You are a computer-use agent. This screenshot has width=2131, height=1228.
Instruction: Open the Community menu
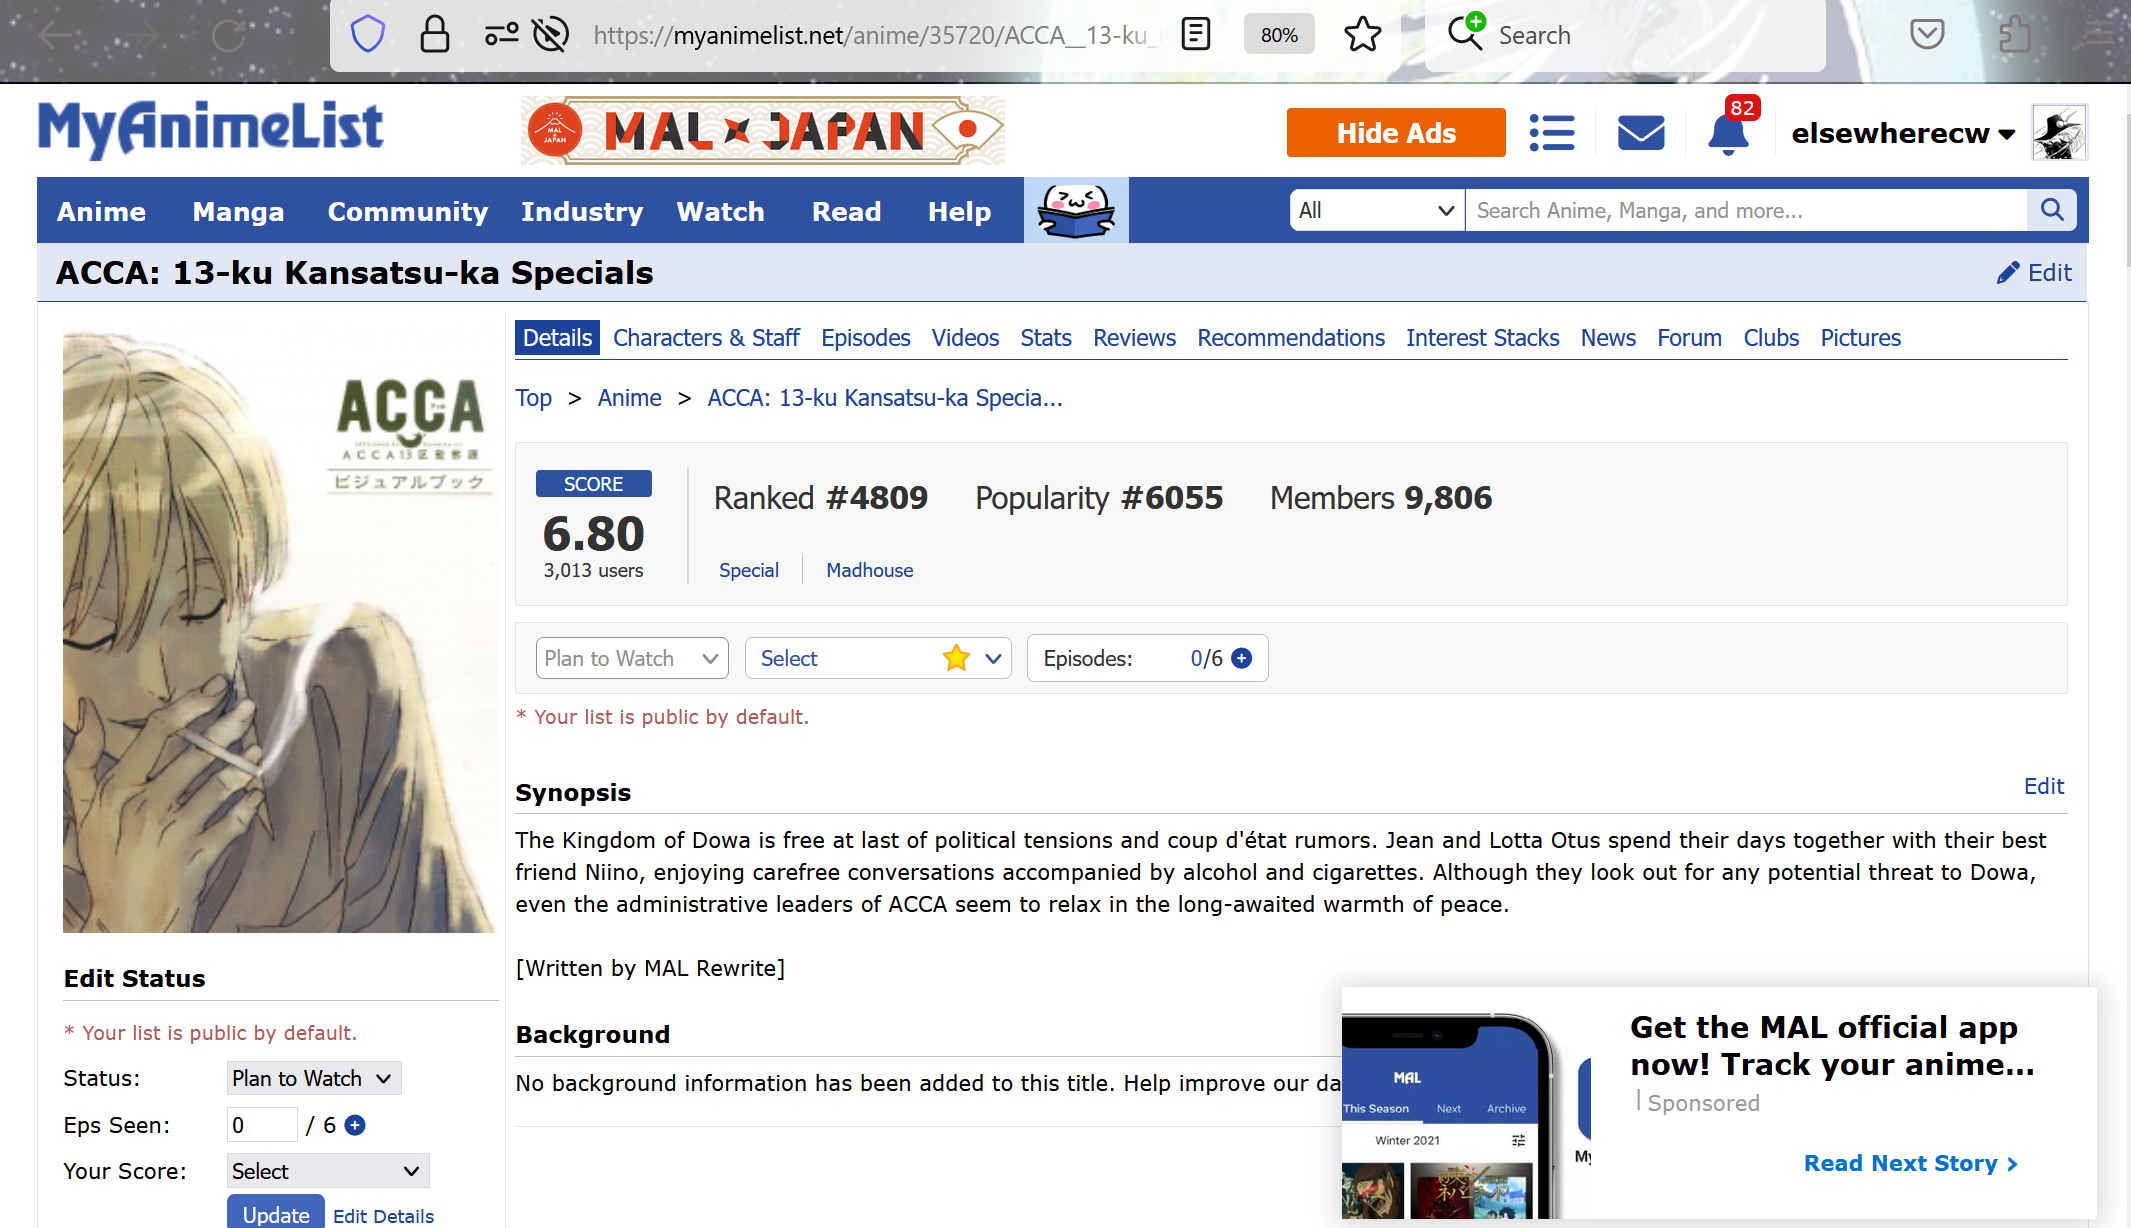click(x=408, y=211)
